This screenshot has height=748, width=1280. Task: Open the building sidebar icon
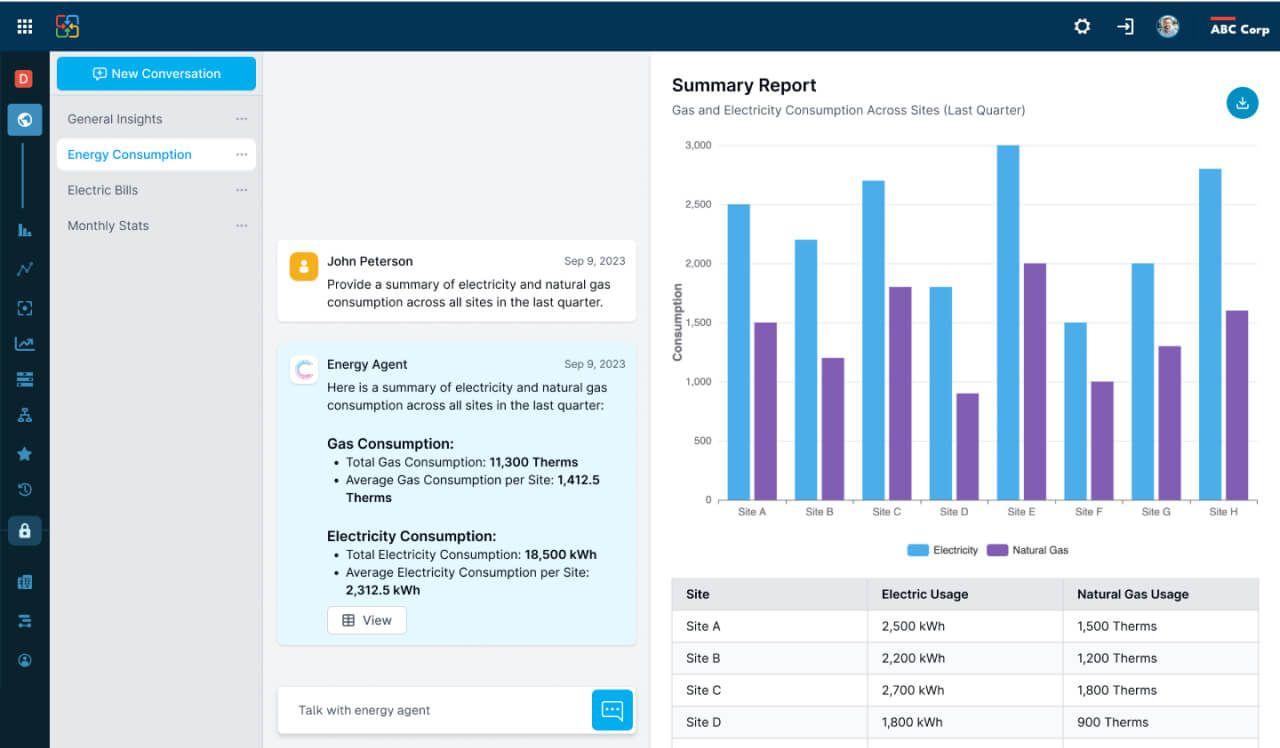pyautogui.click(x=25, y=582)
